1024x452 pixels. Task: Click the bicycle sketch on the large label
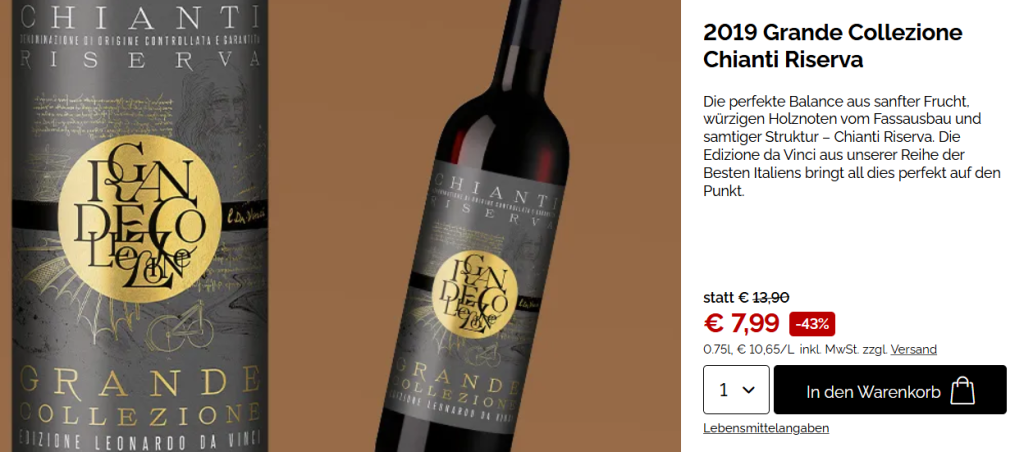pyautogui.click(x=181, y=331)
